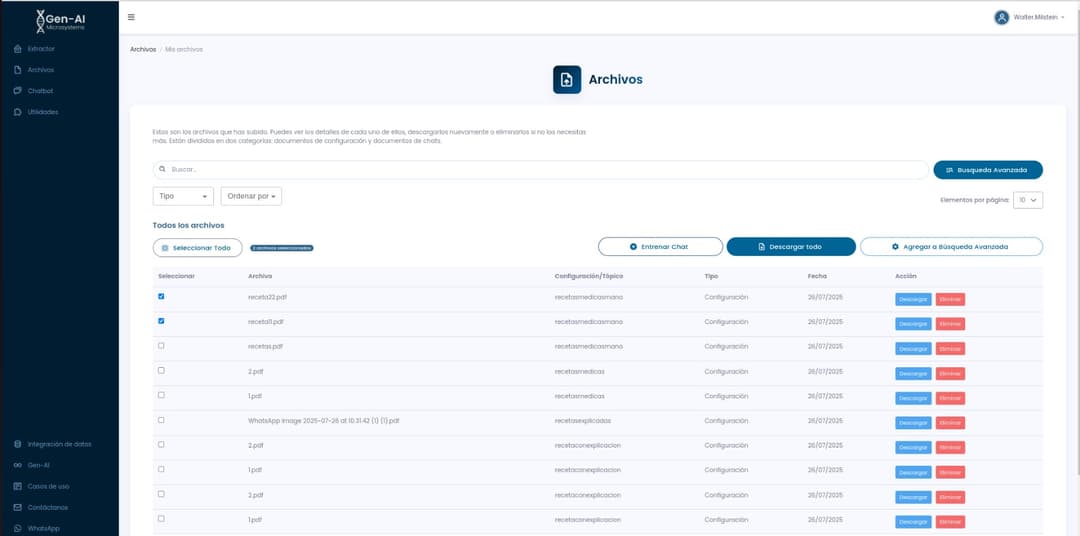Click the Chatbot sidebar icon
This screenshot has height=536, width=1080.
point(17,91)
